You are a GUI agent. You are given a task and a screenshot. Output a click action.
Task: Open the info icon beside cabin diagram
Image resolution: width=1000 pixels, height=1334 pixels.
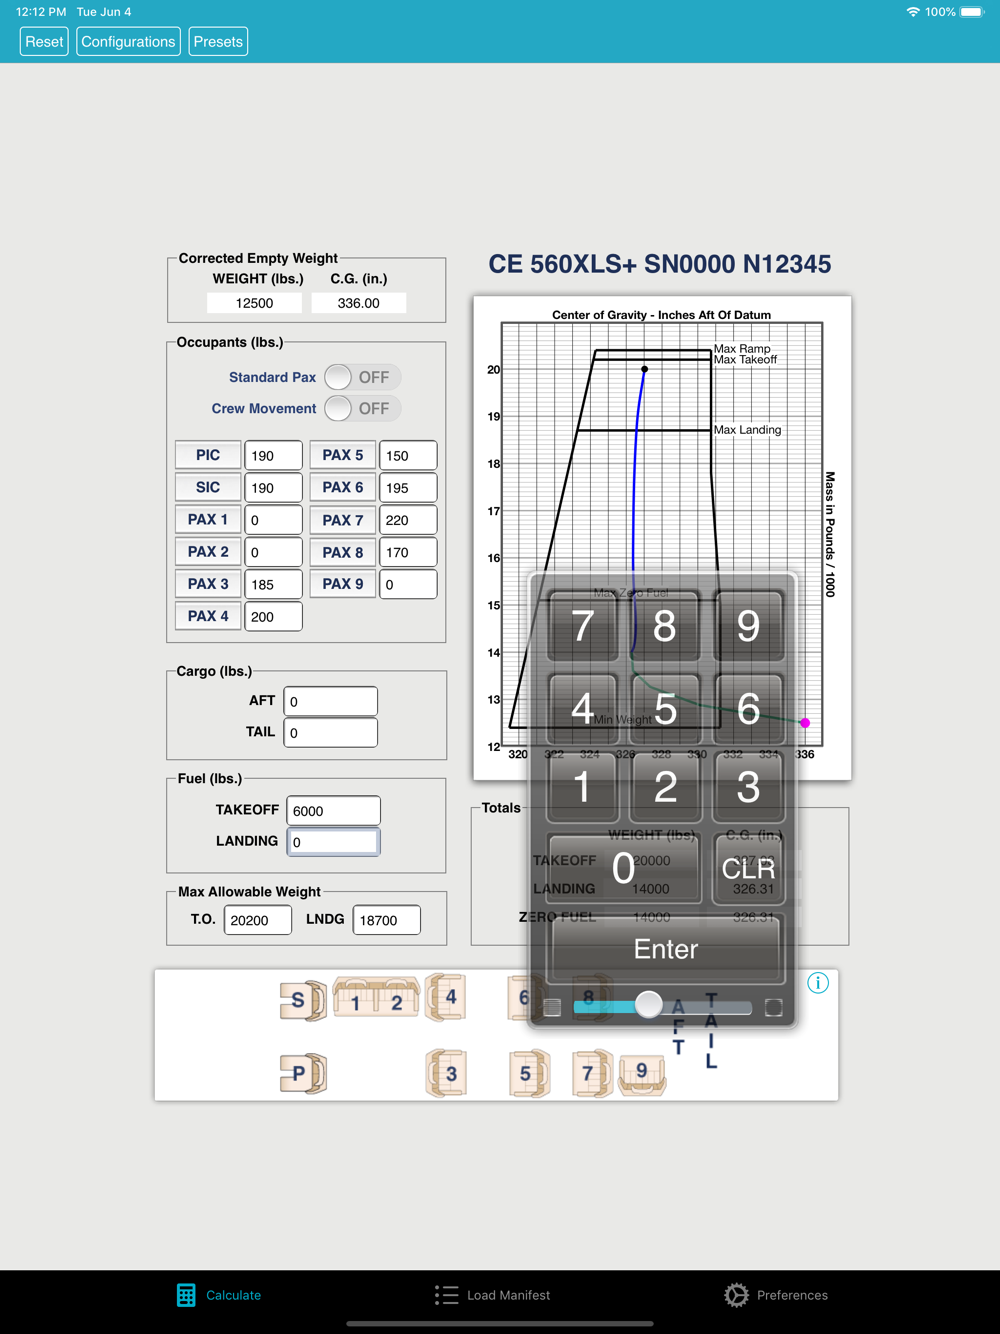pos(818,983)
